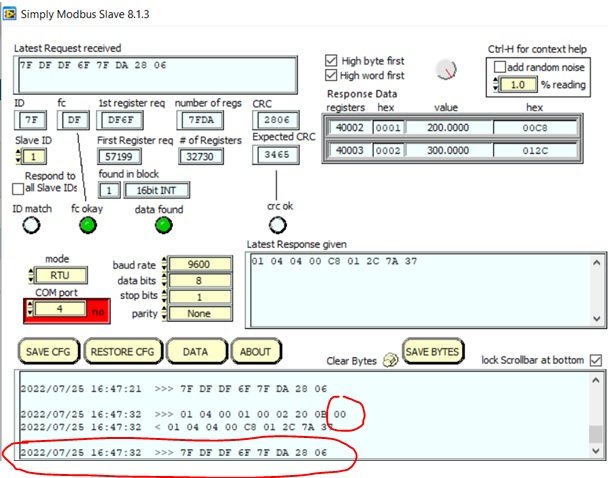Click the Clear Bytes eraser icon
The width and height of the screenshot is (608, 478).
click(390, 360)
